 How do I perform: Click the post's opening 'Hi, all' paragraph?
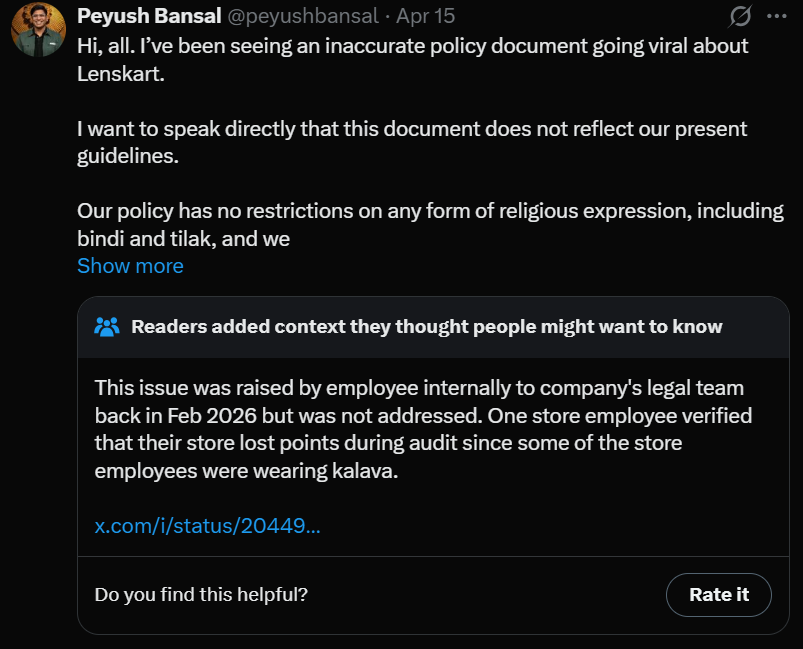pos(412,46)
